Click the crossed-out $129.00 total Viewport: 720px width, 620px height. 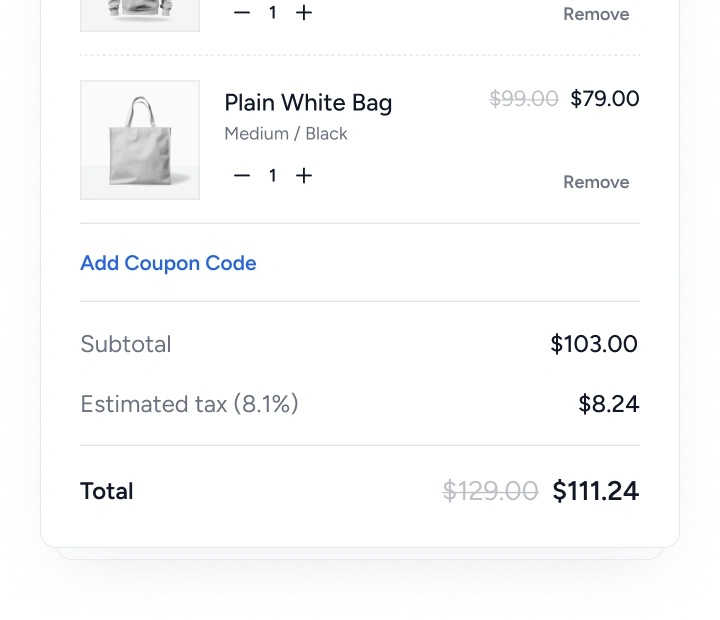tap(490, 491)
